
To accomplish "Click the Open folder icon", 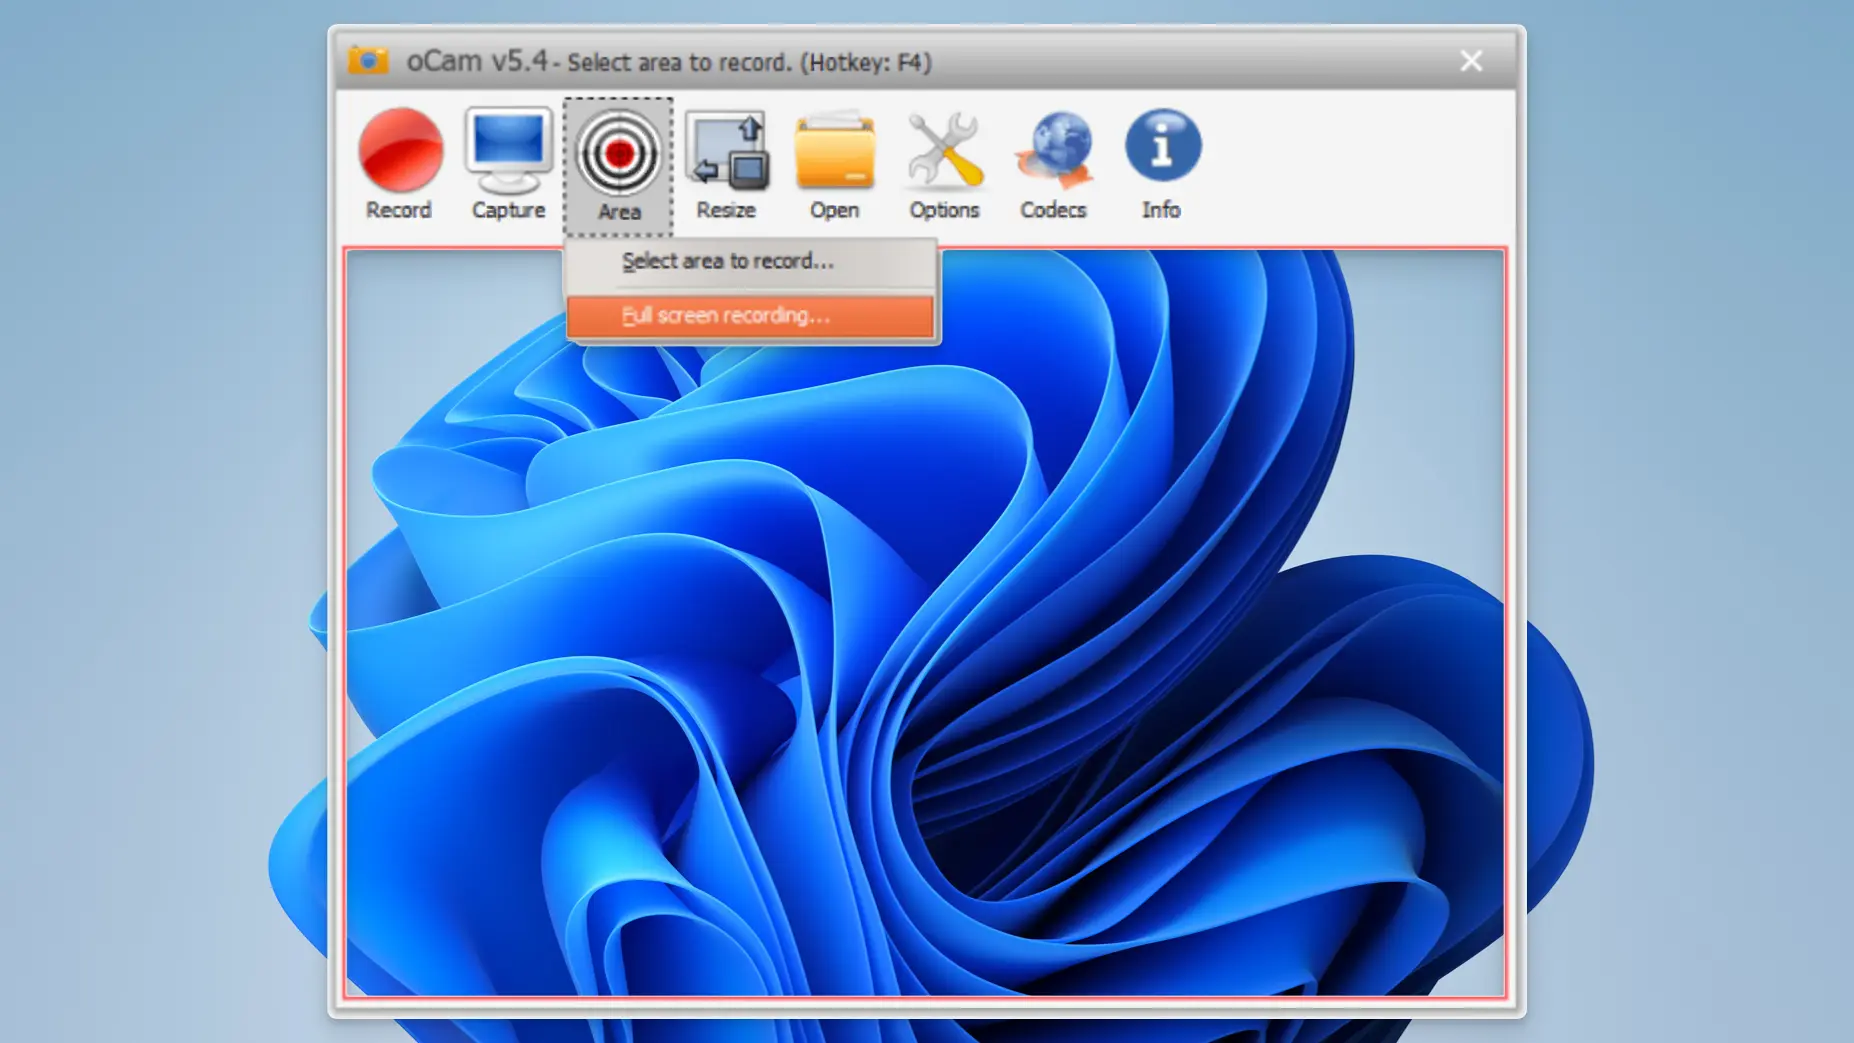I will (x=834, y=152).
